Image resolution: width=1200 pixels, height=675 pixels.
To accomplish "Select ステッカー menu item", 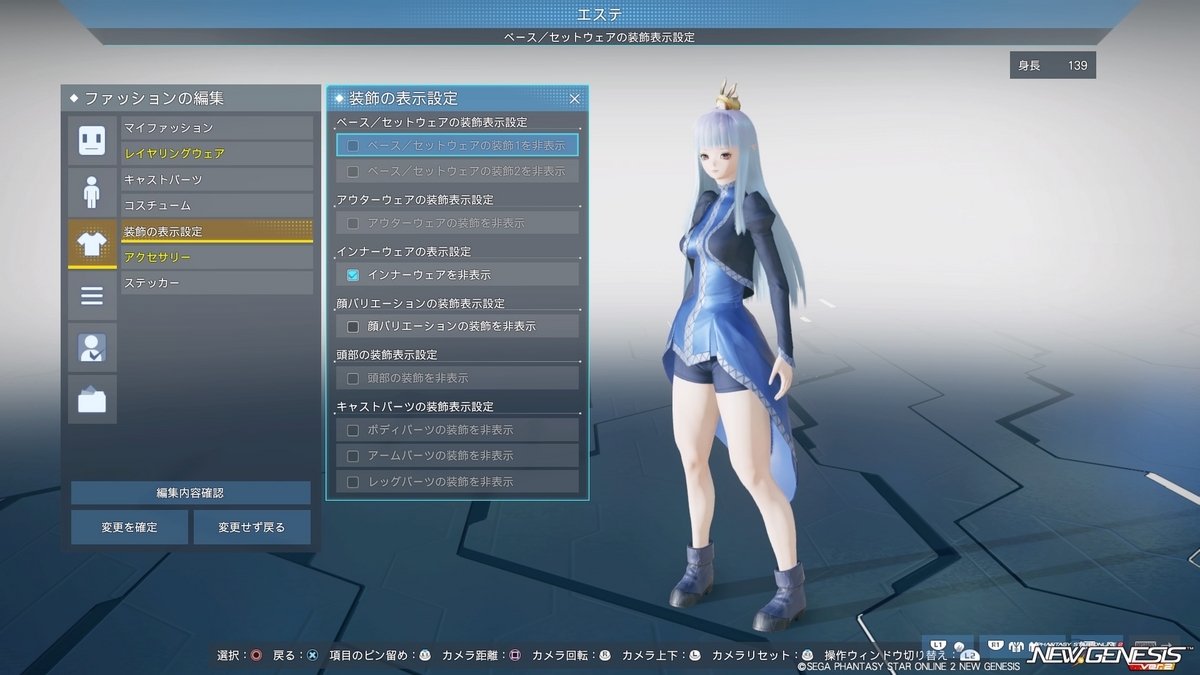I will 217,284.
